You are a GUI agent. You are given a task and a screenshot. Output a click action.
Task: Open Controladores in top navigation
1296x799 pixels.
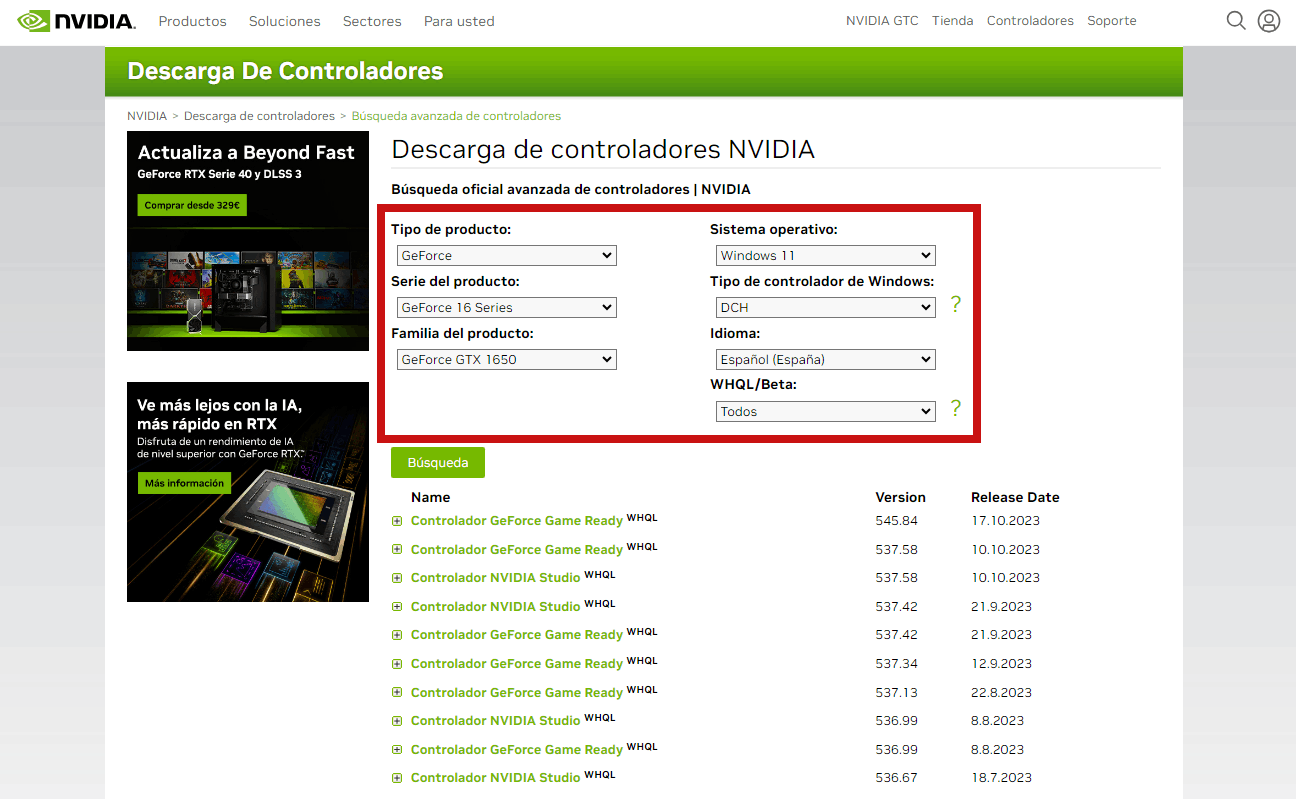click(1030, 21)
